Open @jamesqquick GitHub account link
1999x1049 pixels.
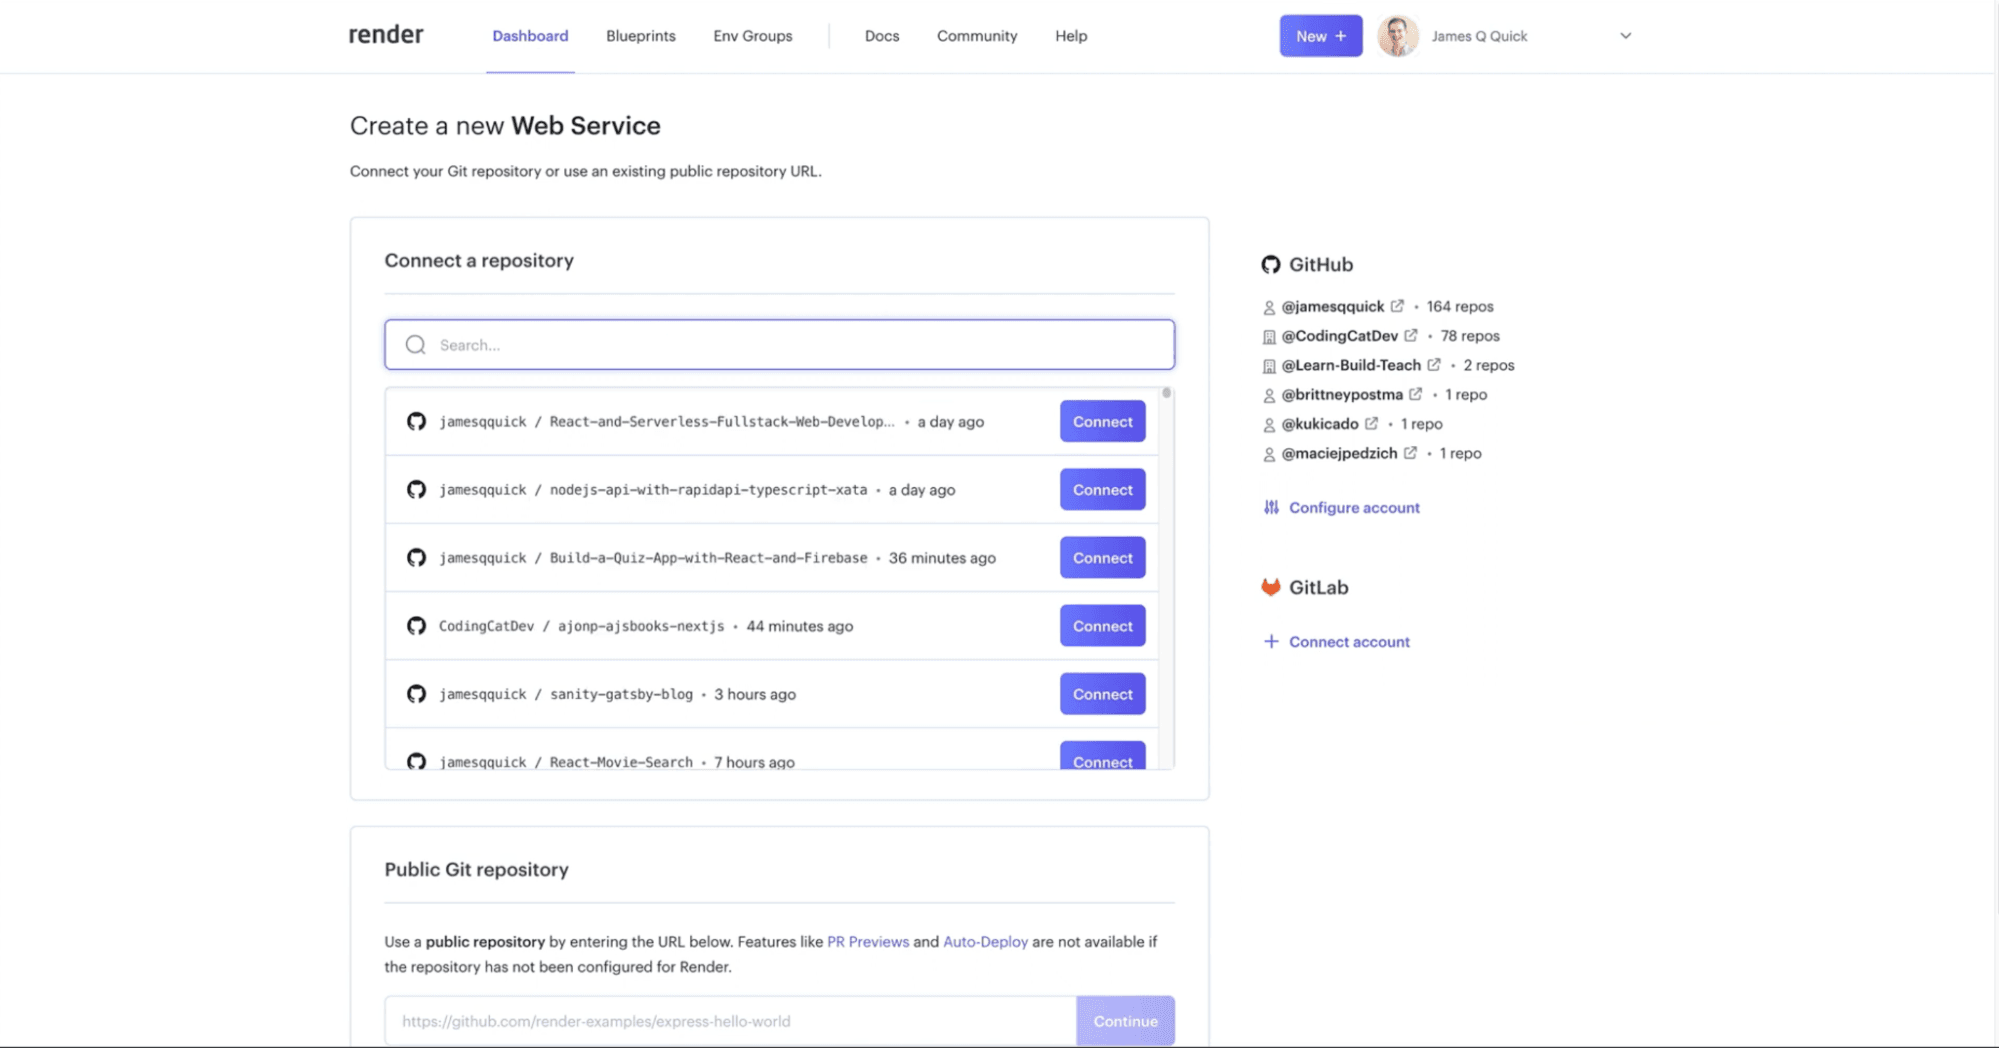1333,307
